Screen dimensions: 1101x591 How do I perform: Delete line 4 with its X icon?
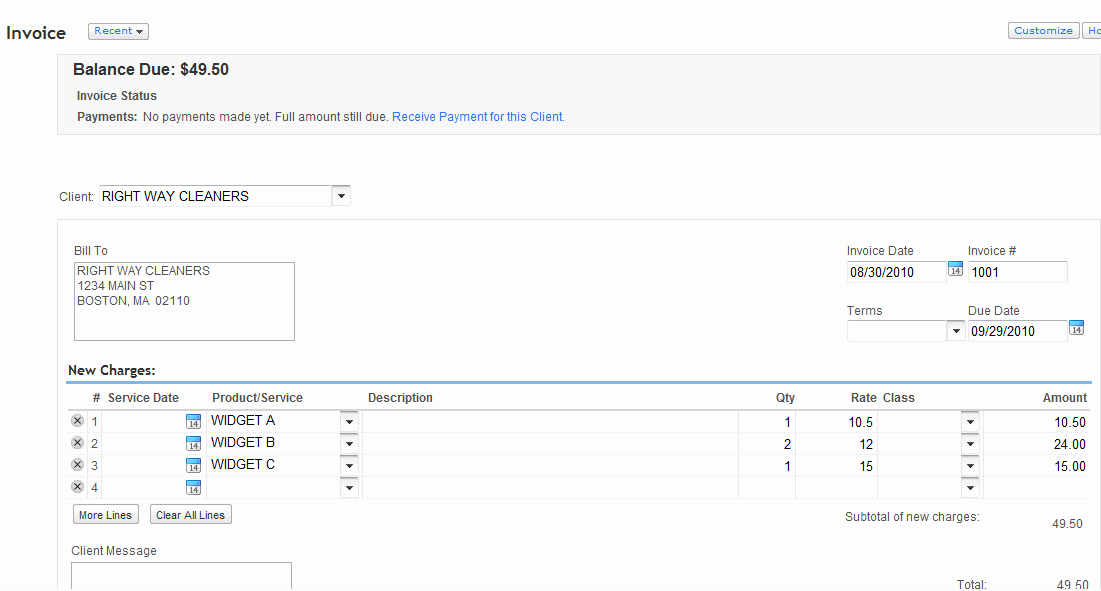pyautogui.click(x=77, y=486)
